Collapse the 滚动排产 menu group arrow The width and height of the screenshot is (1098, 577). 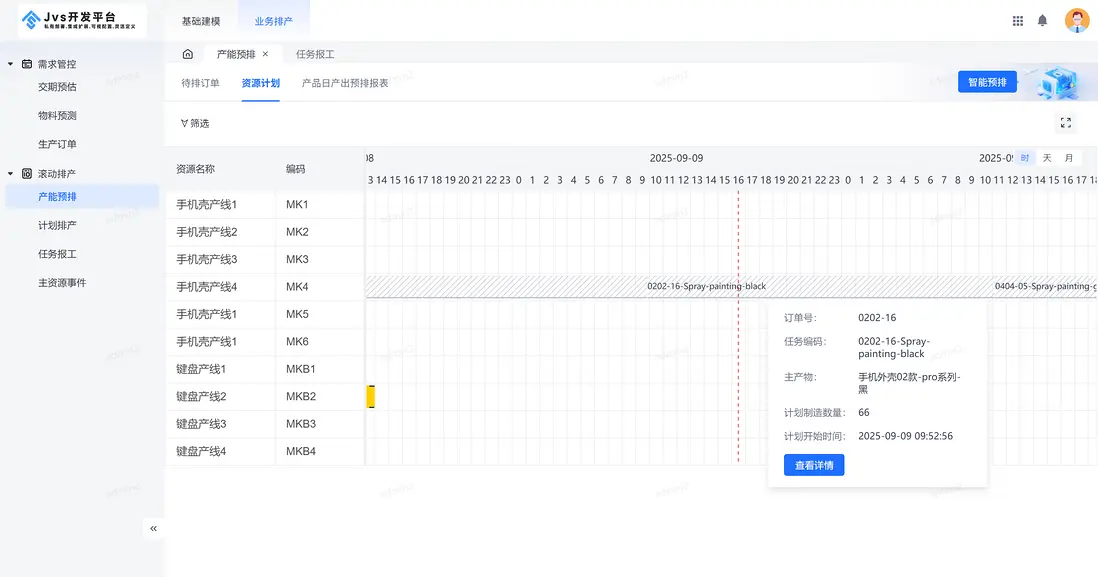[11, 174]
